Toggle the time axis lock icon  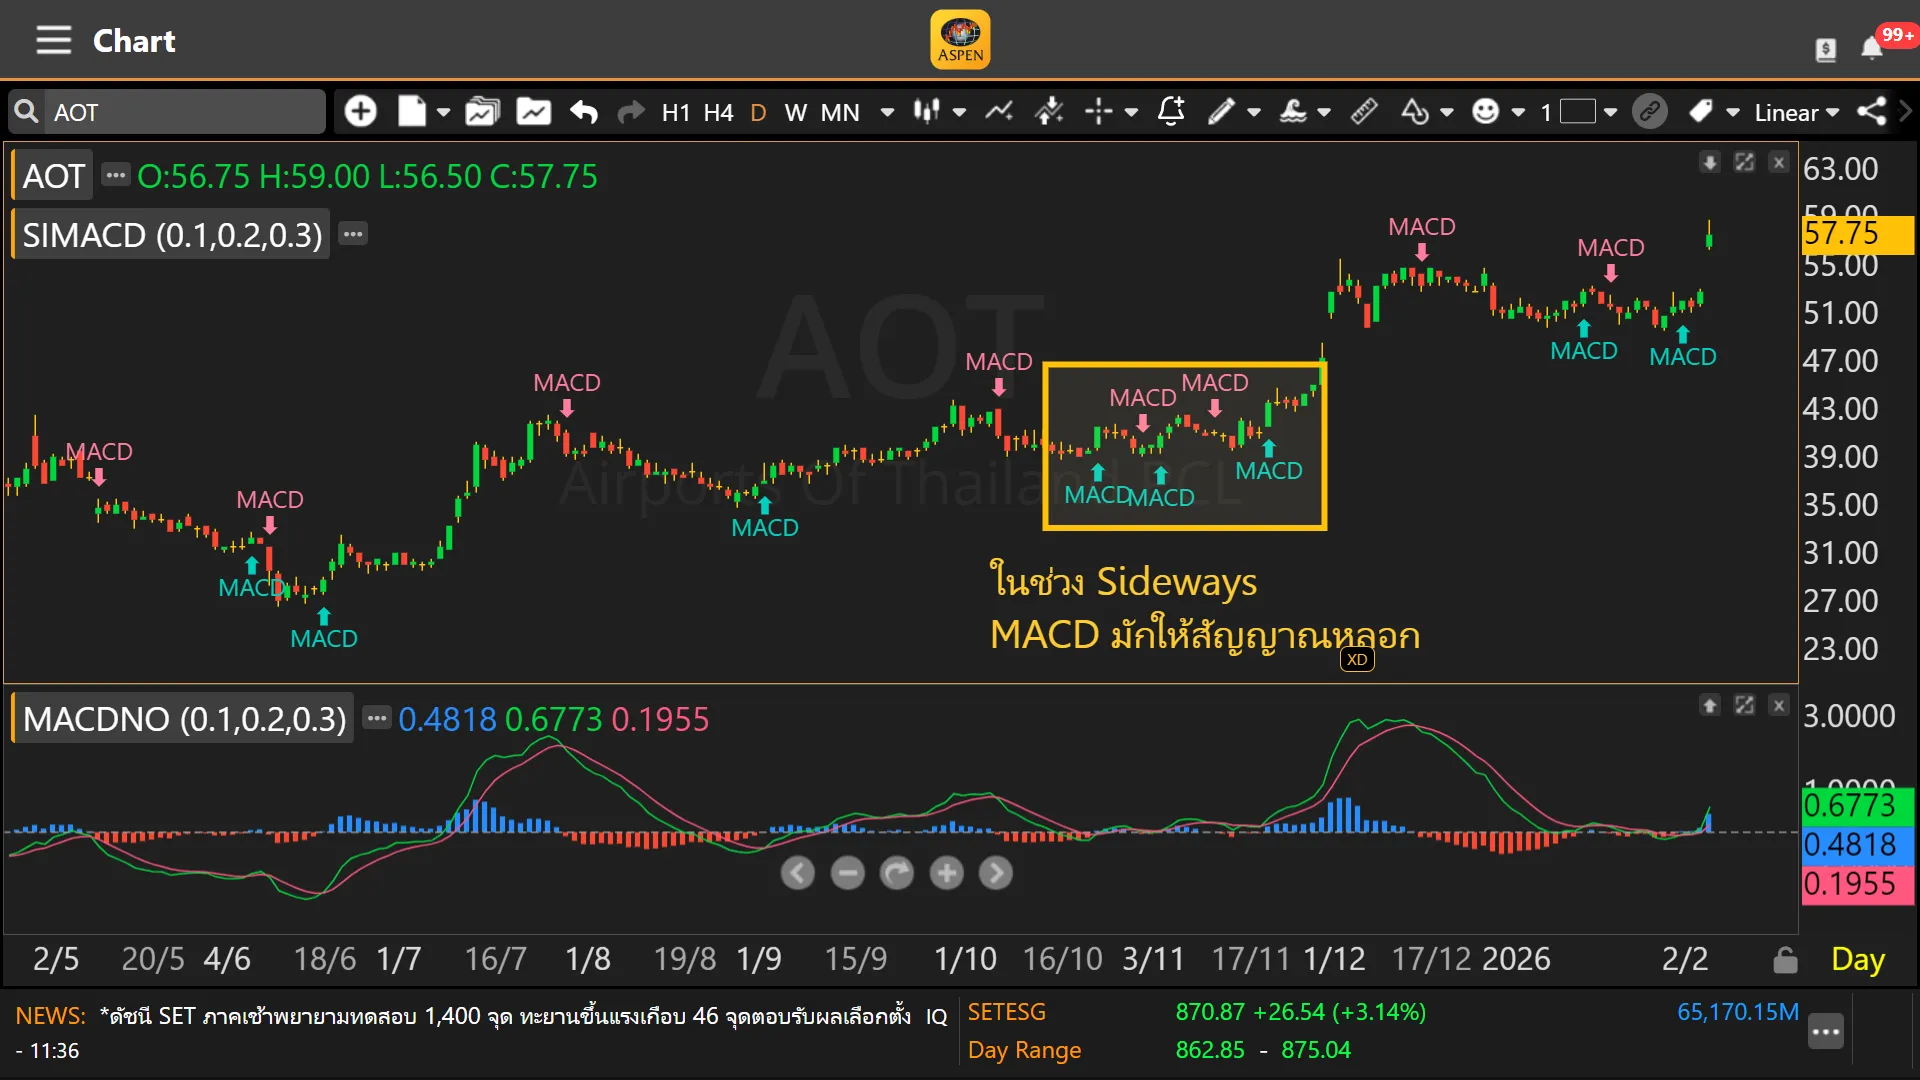(x=1785, y=961)
